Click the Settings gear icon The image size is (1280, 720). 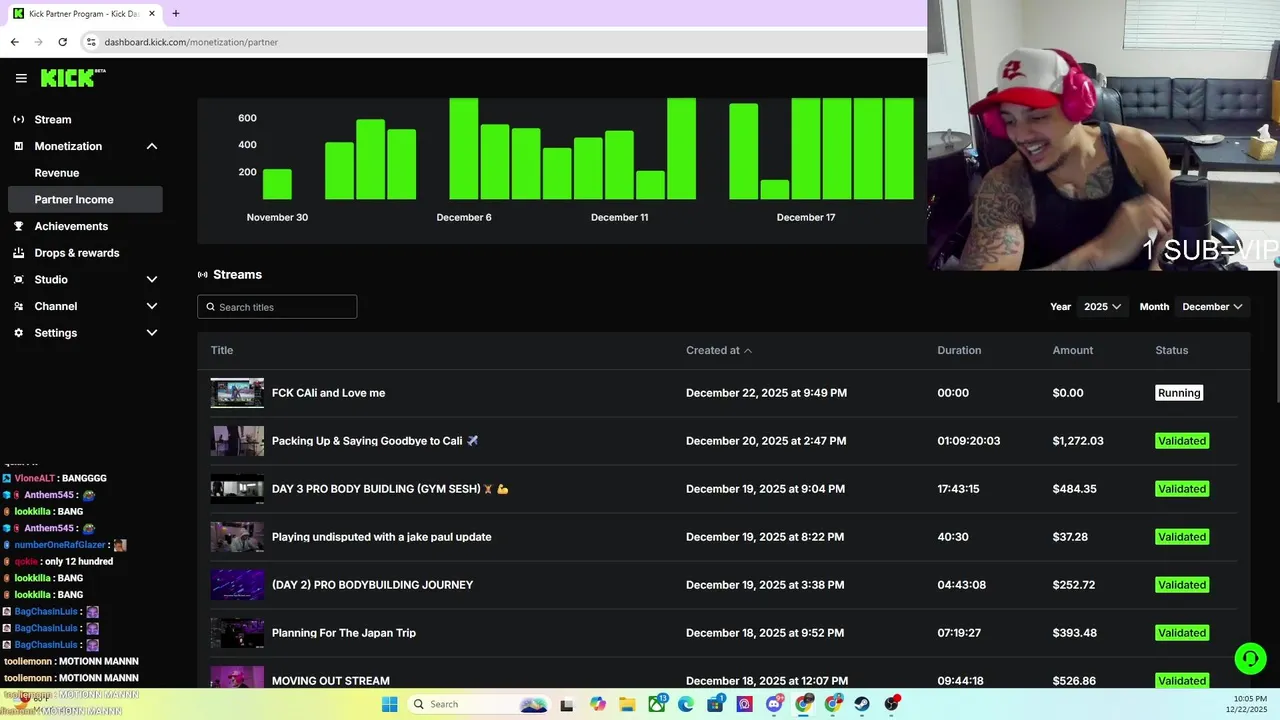click(x=18, y=333)
